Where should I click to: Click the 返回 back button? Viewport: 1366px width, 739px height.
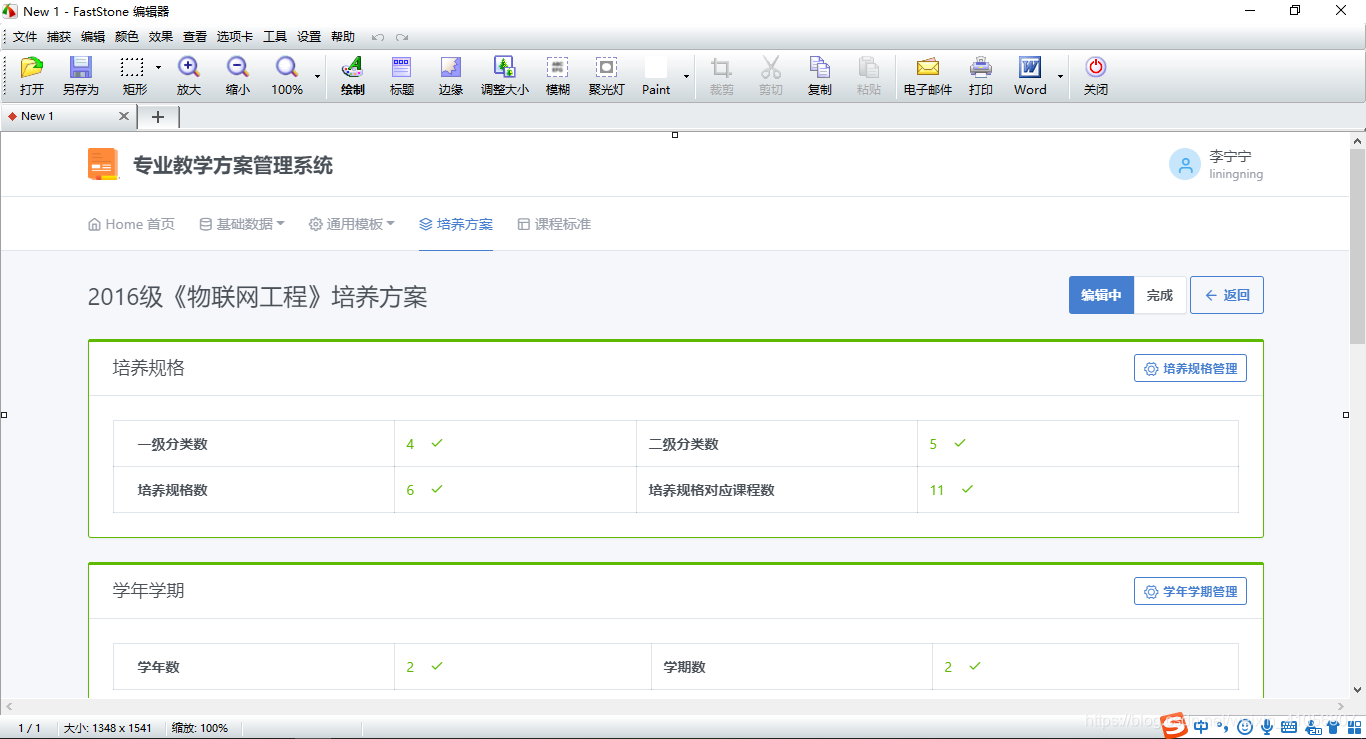1227,295
